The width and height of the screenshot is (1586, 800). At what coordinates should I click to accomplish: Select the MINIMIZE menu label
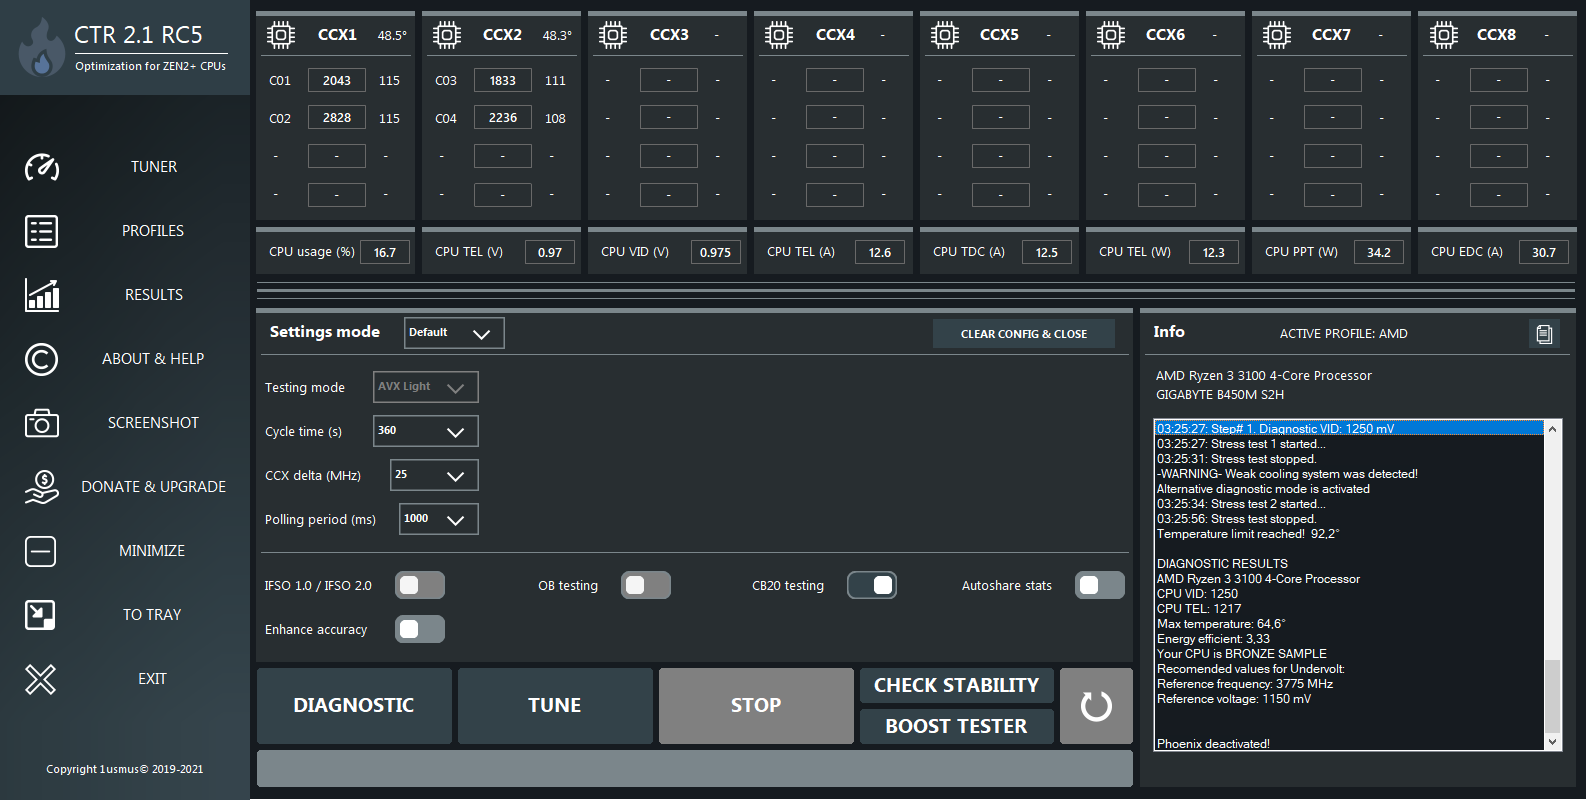pos(152,551)
